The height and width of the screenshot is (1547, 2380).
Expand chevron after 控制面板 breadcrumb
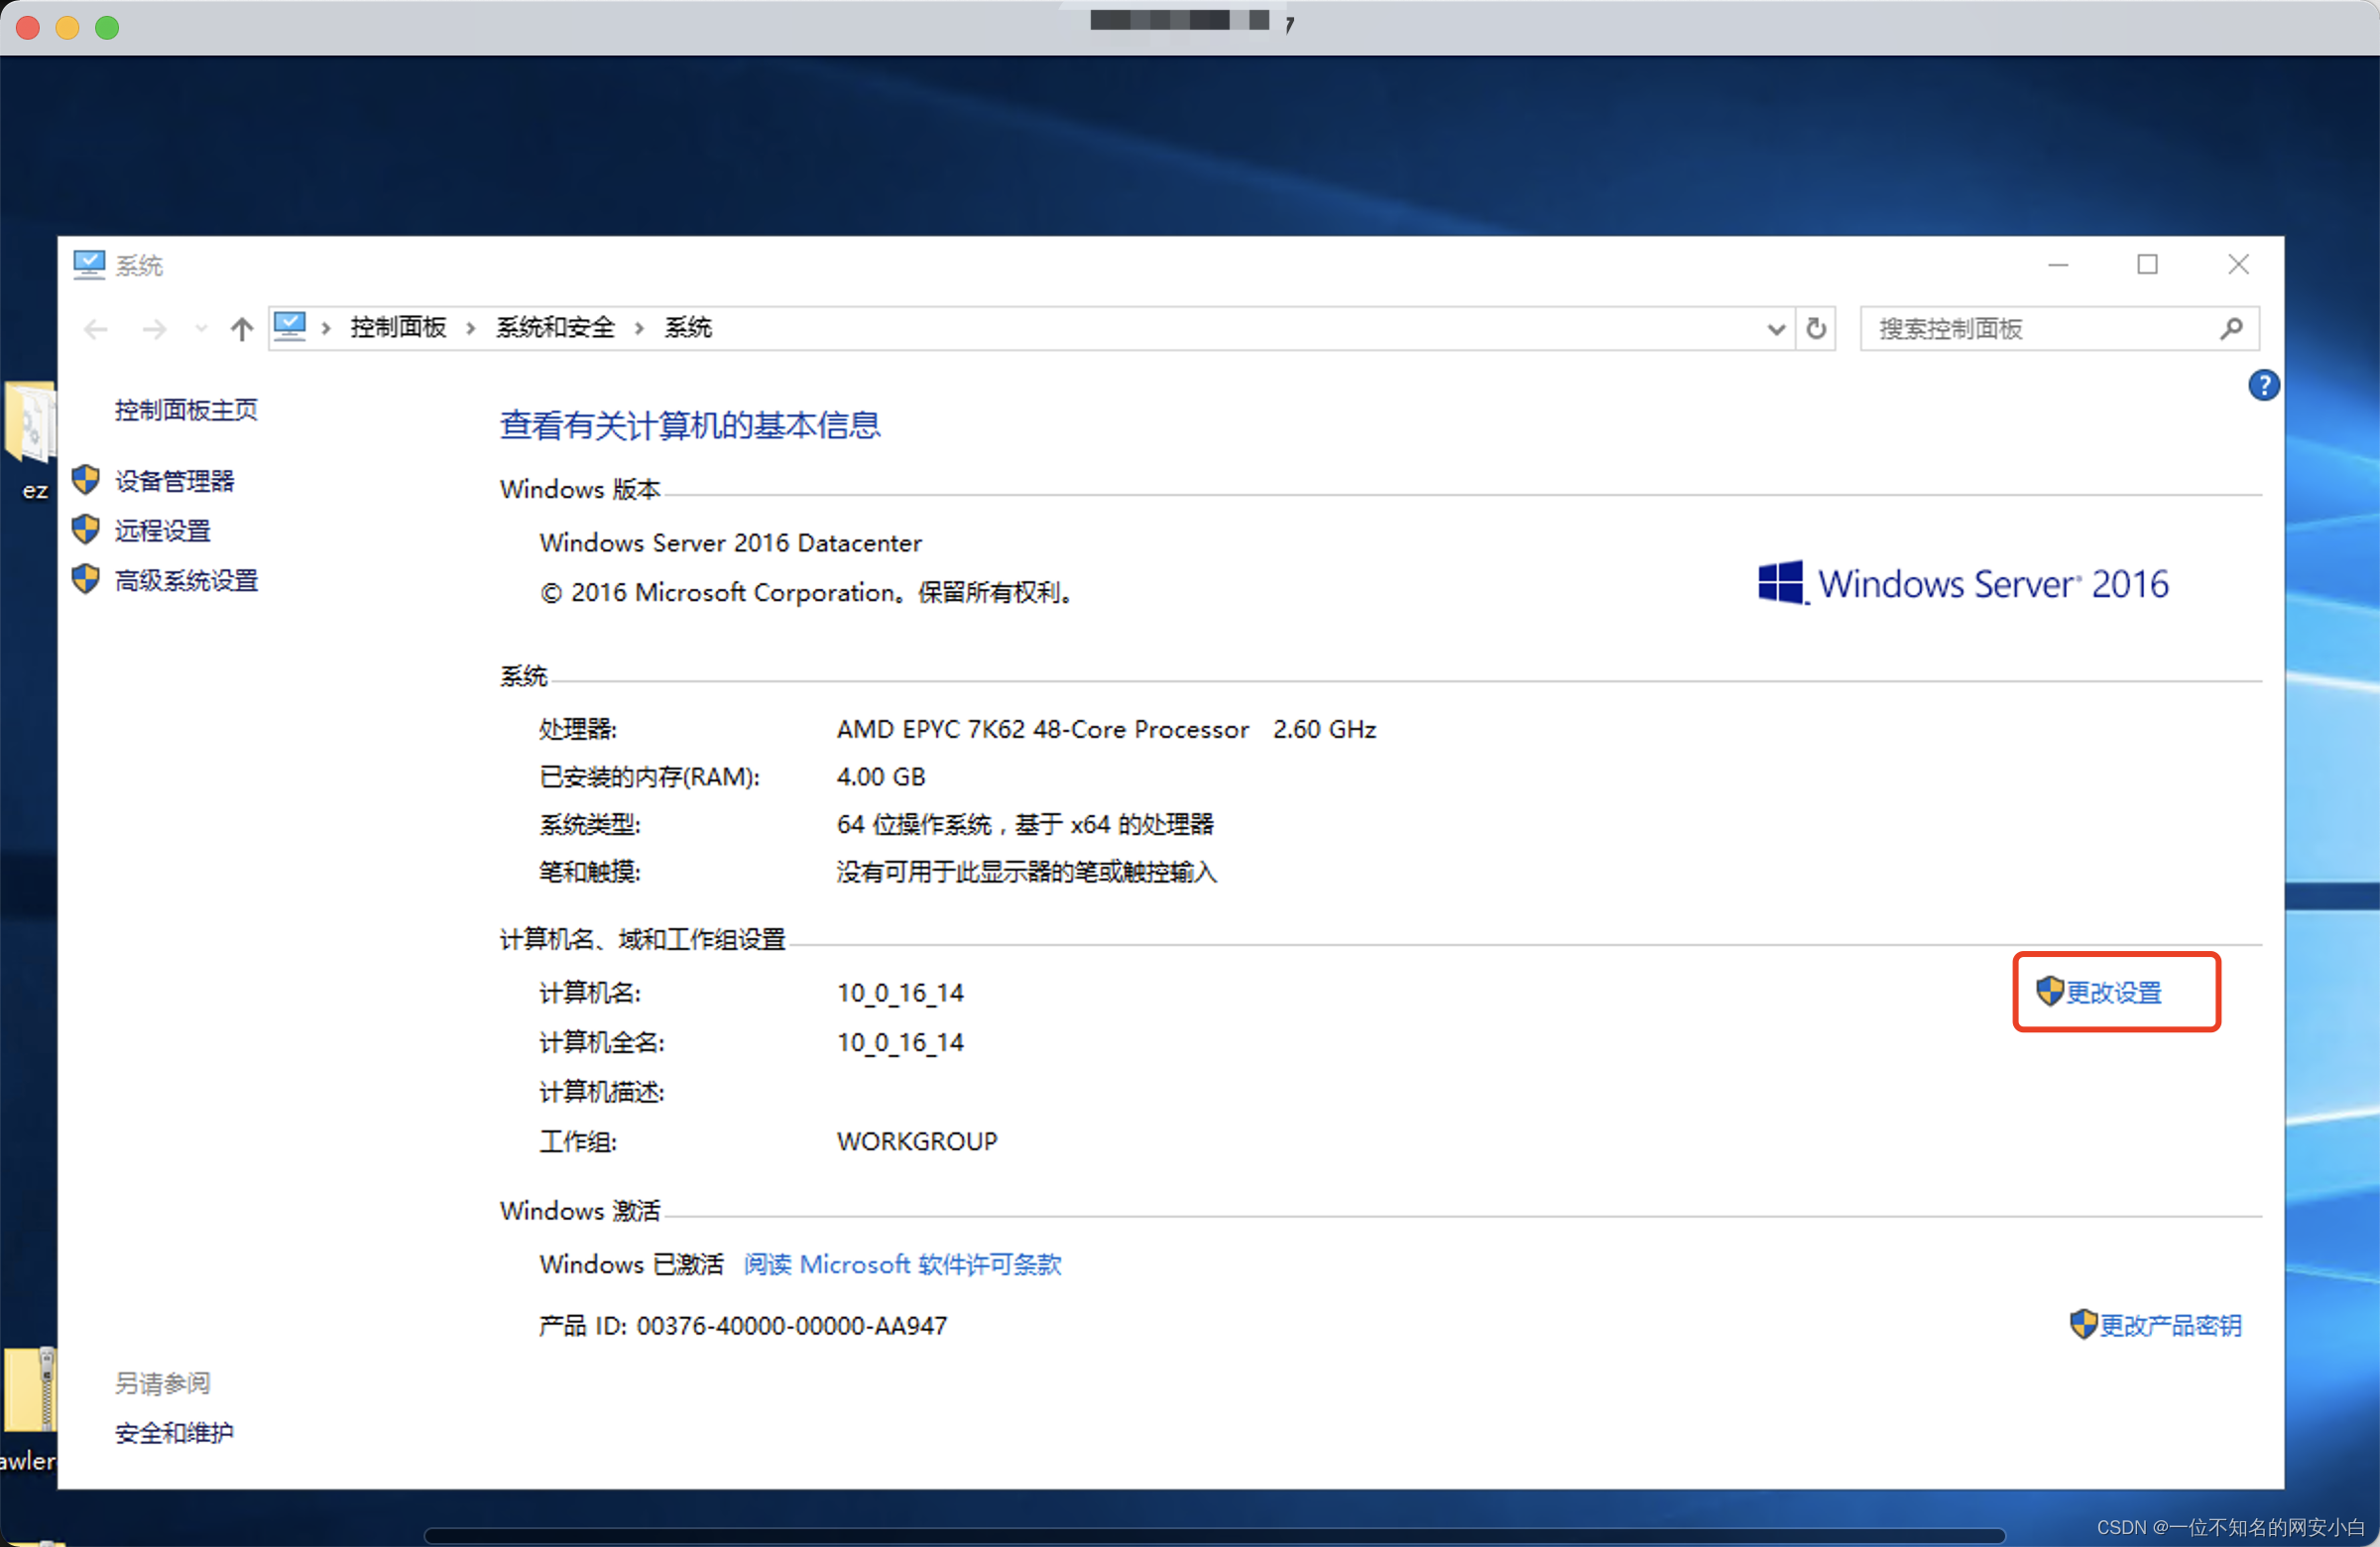pos(471,328)
